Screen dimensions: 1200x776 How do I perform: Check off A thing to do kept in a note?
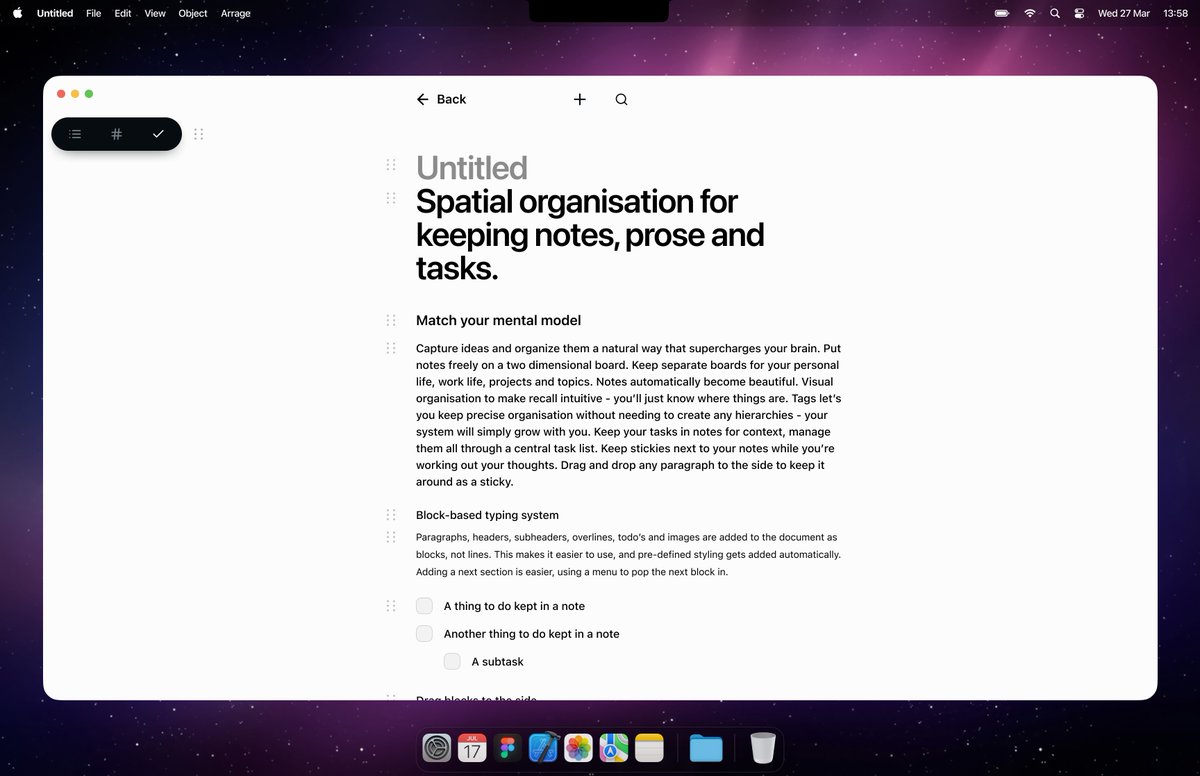(424, 606)
